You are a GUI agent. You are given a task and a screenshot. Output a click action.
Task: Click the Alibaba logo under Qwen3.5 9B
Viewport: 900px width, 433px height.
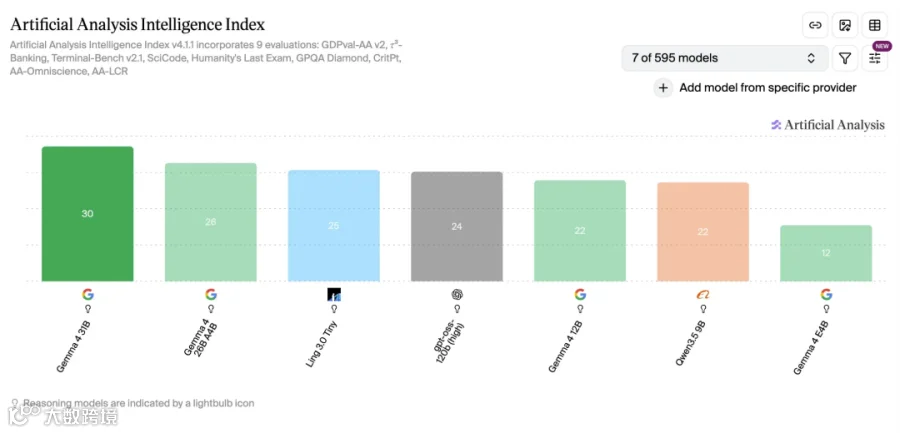point(703,295)
